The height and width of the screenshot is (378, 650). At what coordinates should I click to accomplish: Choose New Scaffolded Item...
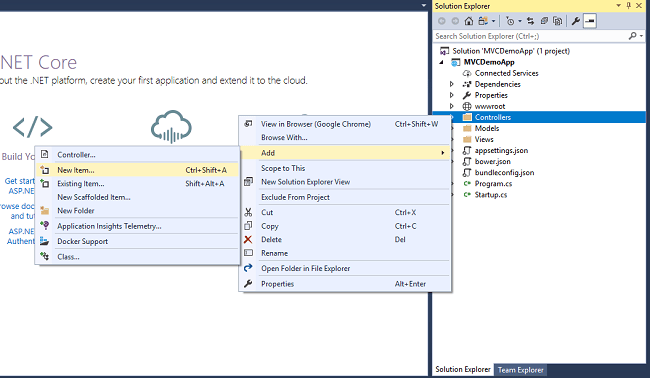(x=138, y=197)
